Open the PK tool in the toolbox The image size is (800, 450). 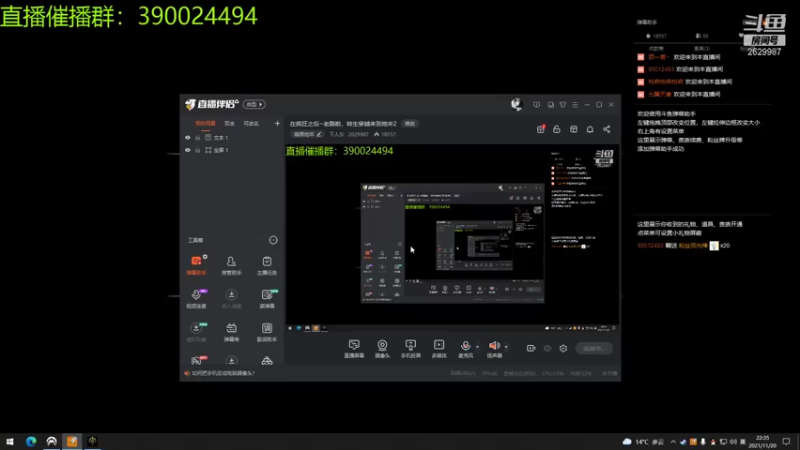(197, 360)
